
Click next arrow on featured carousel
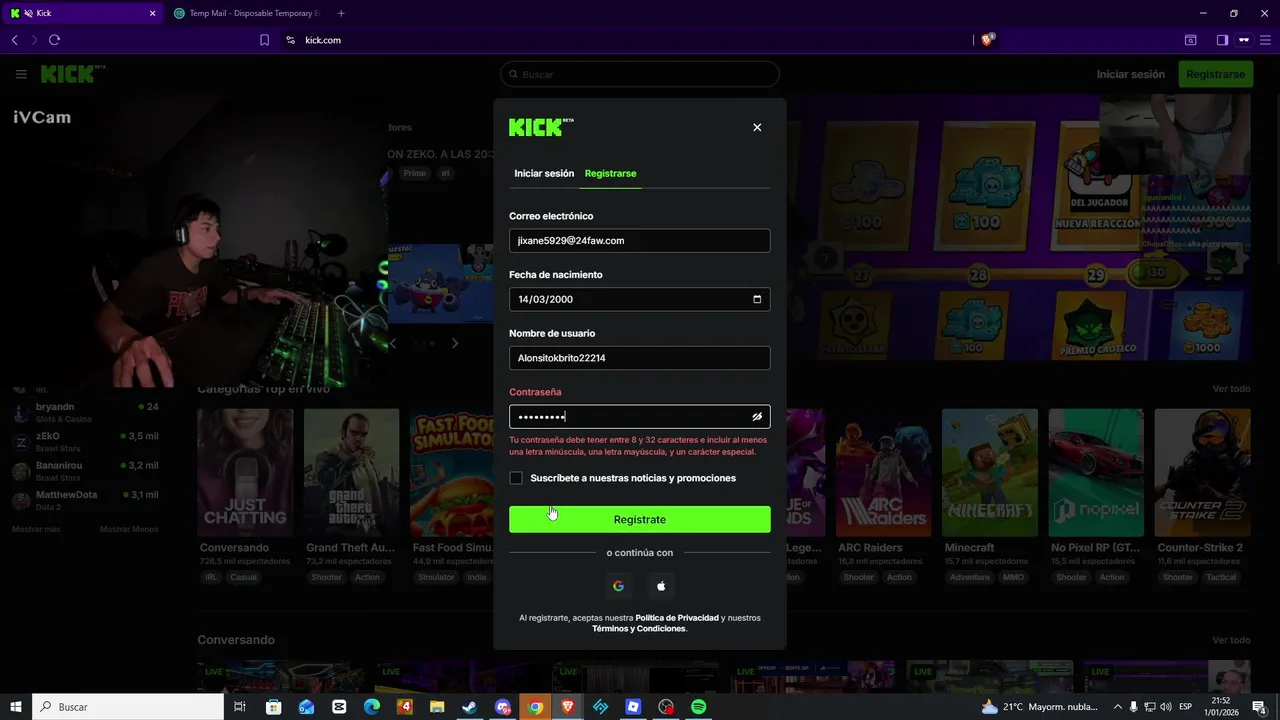click(455, 343)
